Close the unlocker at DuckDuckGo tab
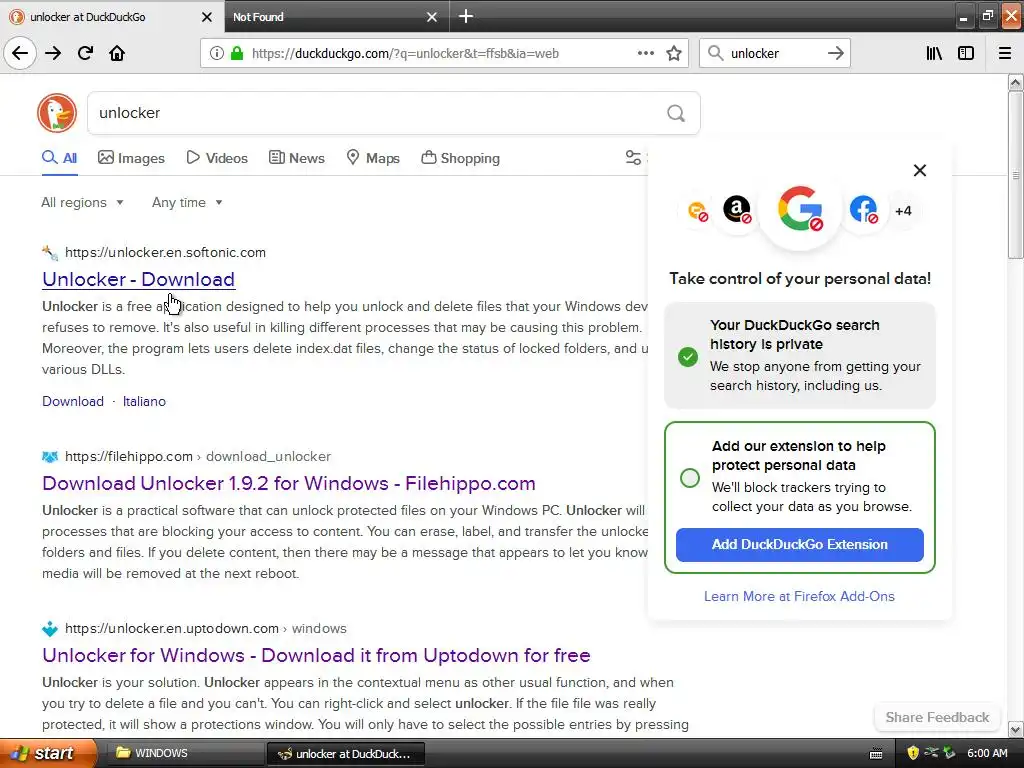This screenshot has height=768, width=1024. (207, 17)
